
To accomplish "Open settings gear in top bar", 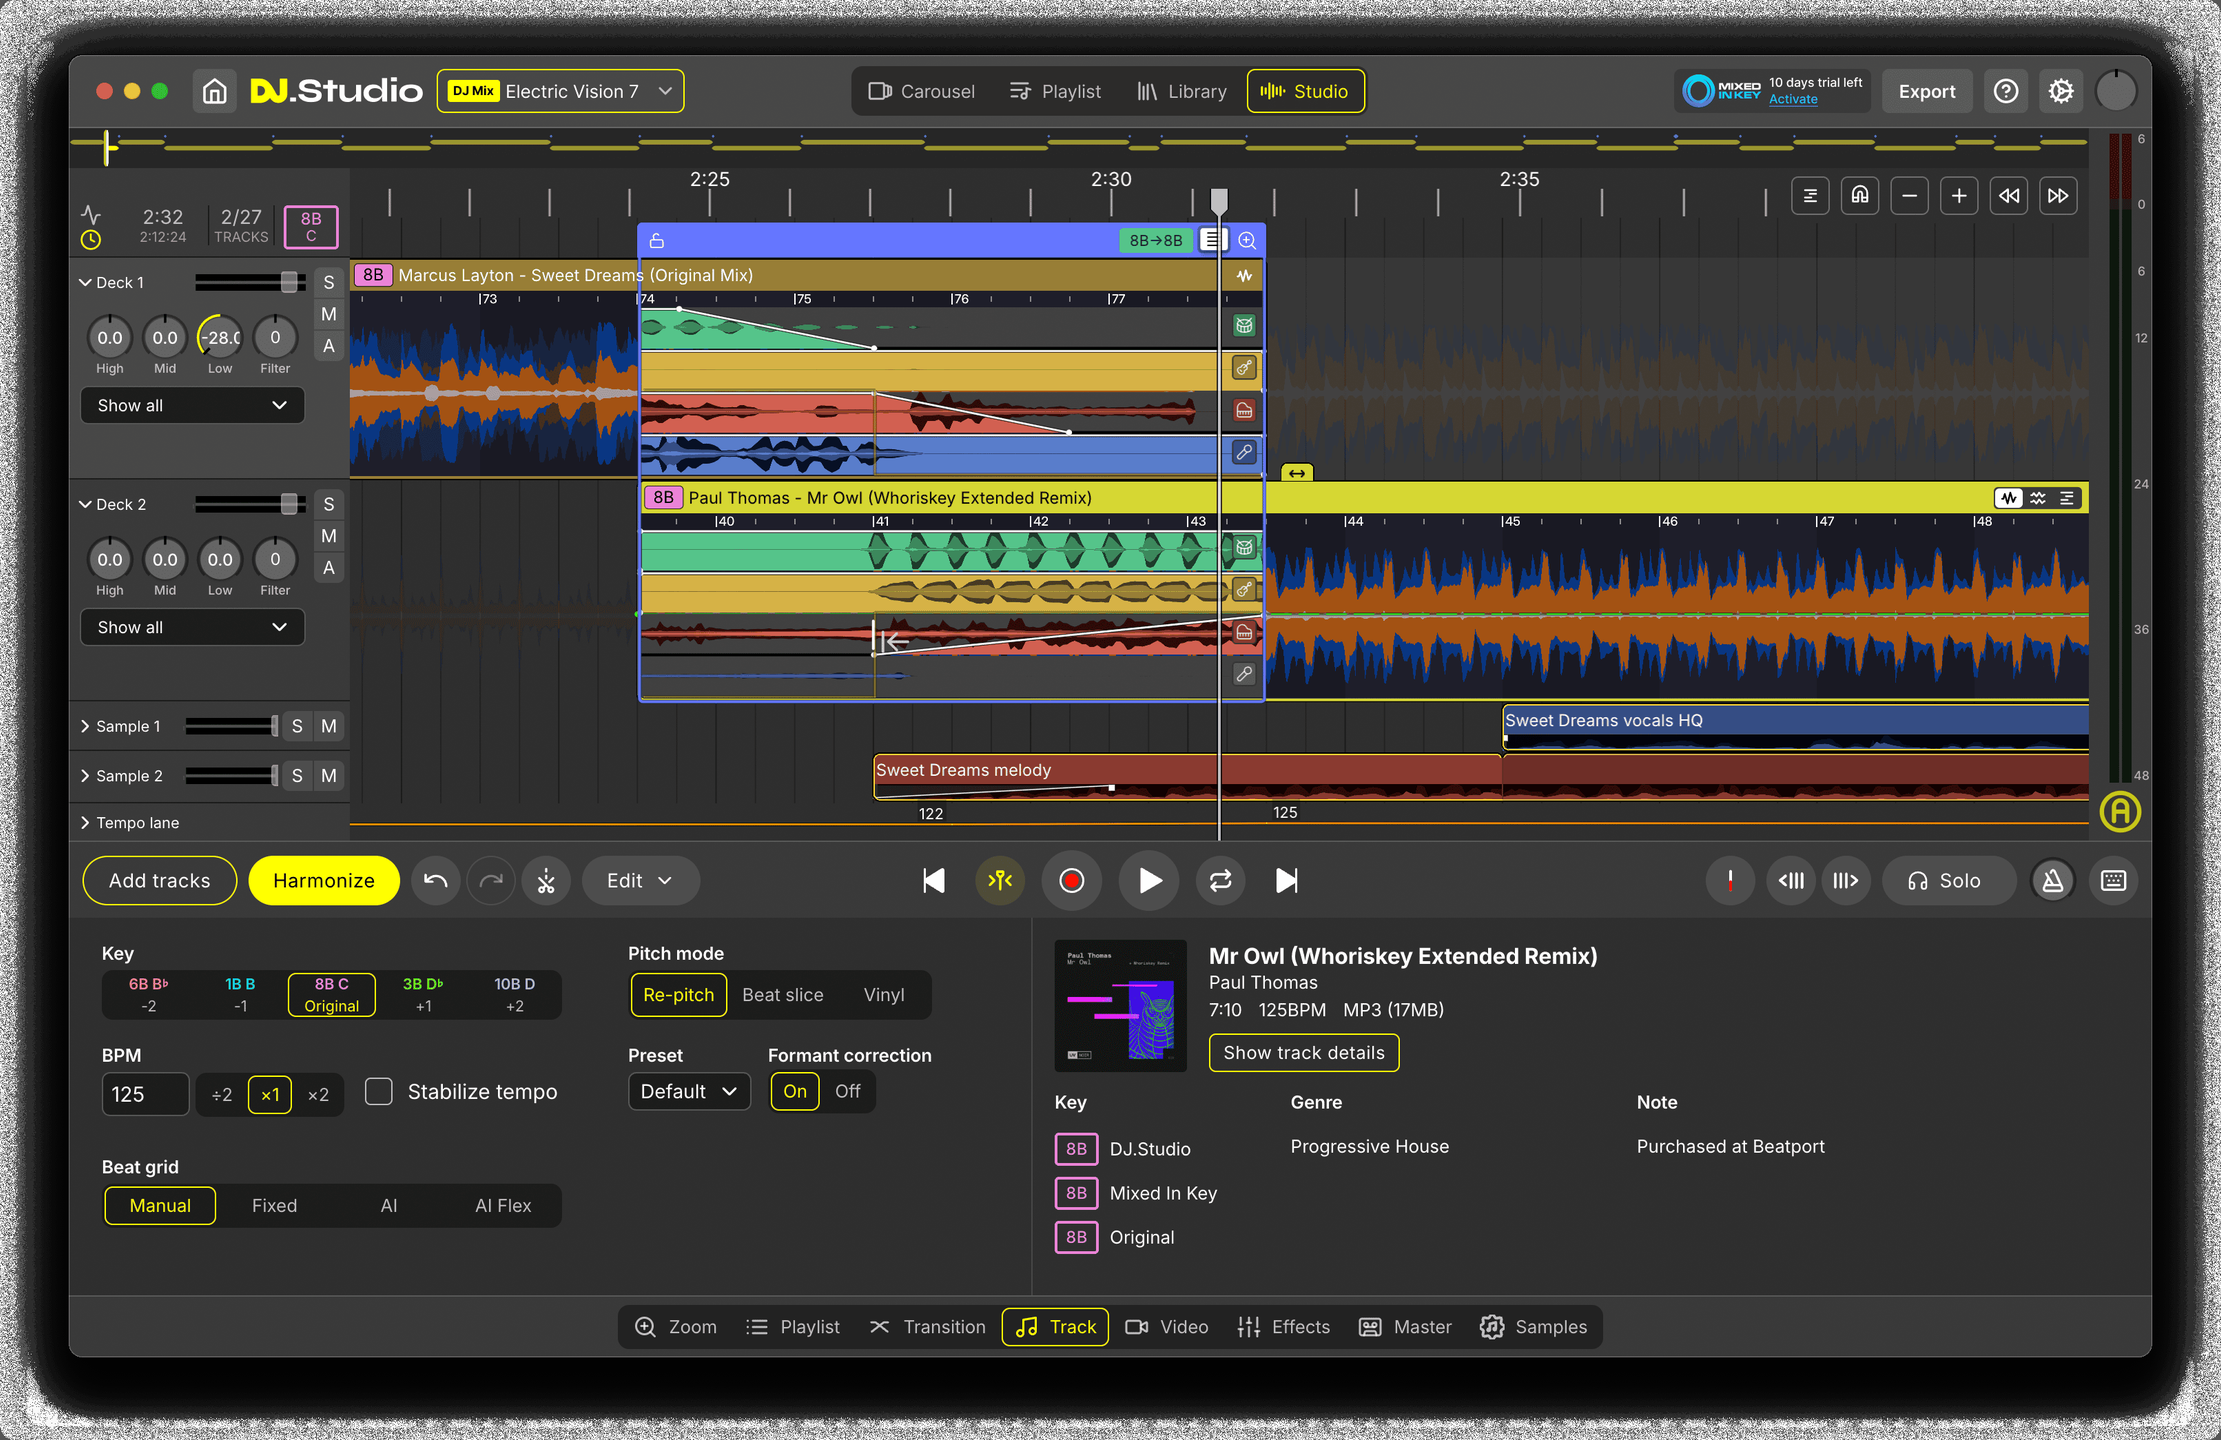I will point(2060,92).
